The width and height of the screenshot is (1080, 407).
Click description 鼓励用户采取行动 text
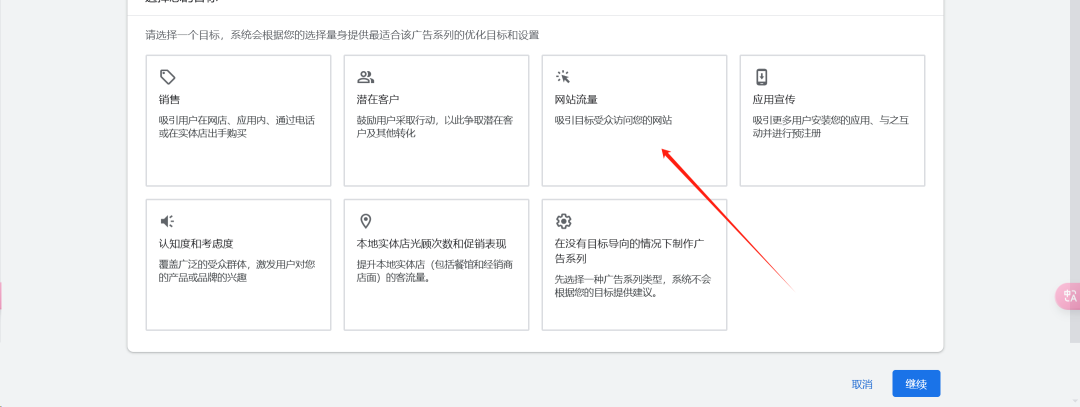(x=435, y=127)
